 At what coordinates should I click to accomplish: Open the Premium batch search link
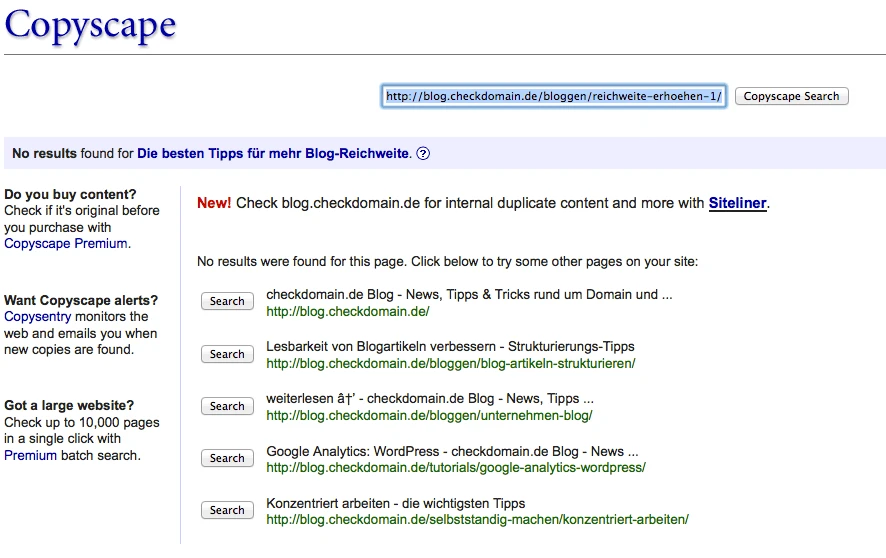coord(31,455)
